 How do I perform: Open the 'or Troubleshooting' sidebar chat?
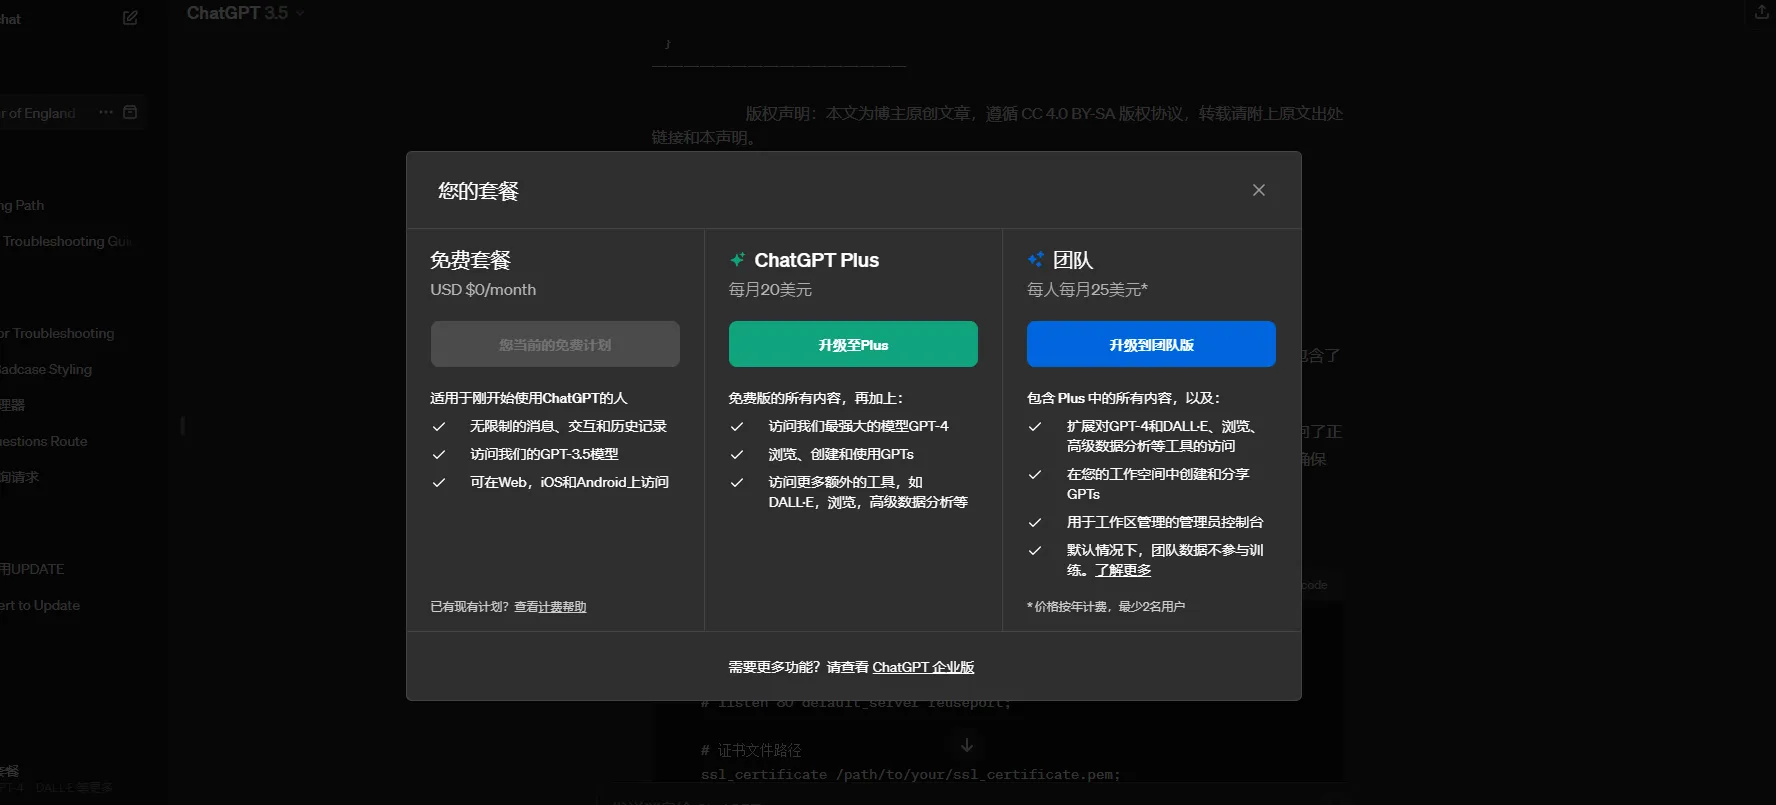[x=58, y=333]
